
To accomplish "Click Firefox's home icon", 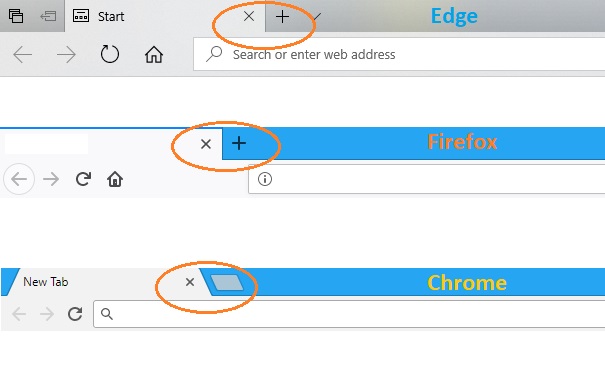I will (115, 179).
